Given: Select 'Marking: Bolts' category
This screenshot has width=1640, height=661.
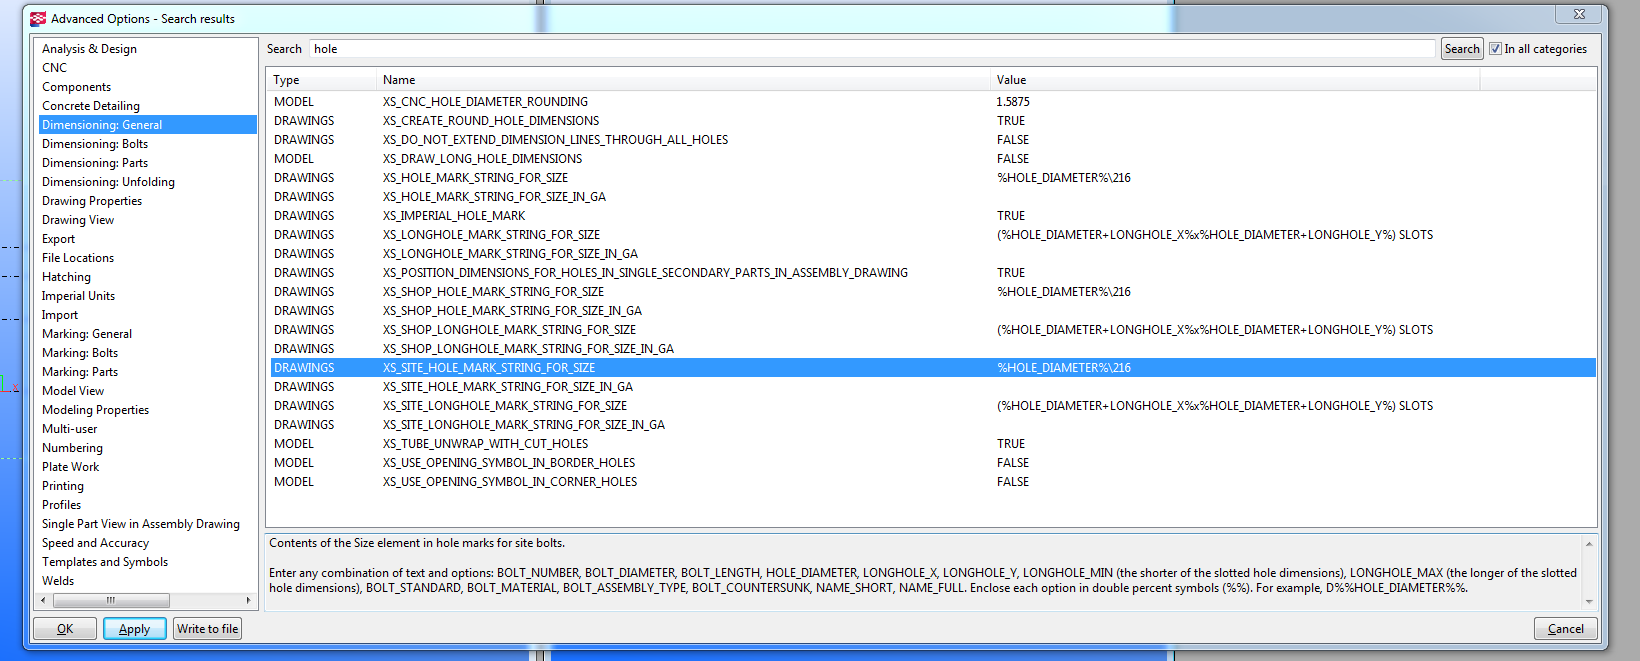Looking at the screenshot, I should pos(80,353).
